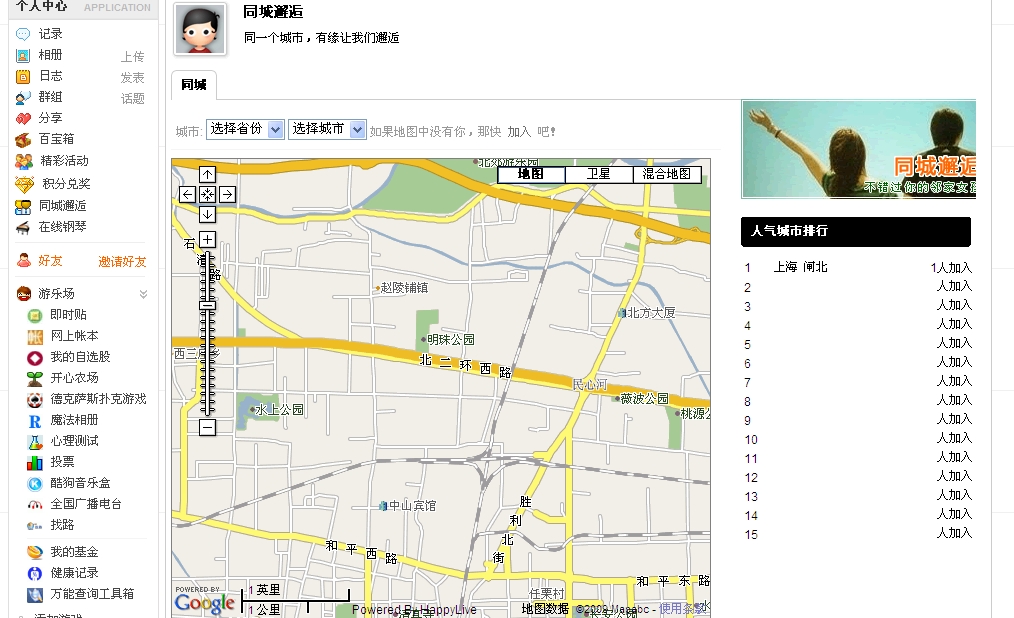Open the 在线钢琴 piano icon

(x=23, y=228)
